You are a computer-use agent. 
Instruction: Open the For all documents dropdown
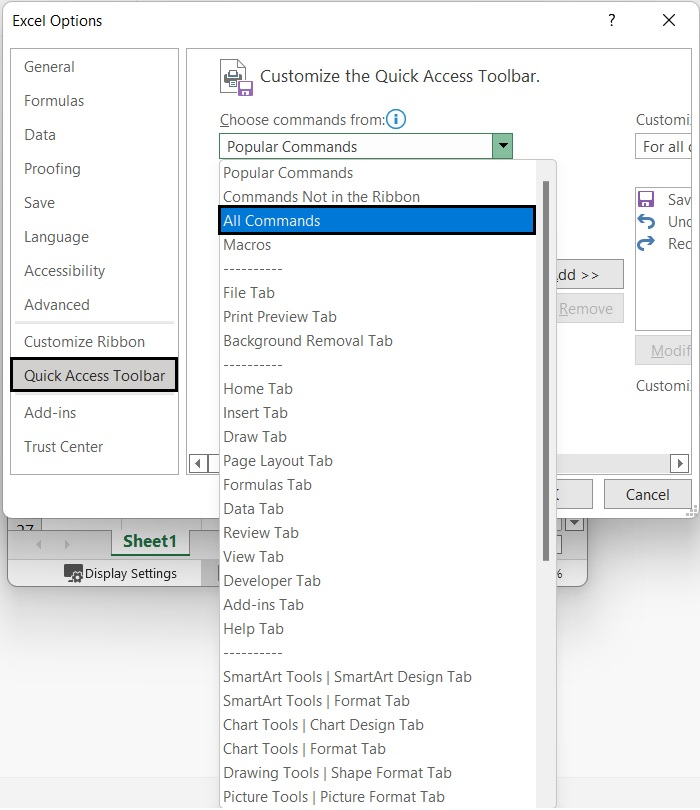[663, 147]
